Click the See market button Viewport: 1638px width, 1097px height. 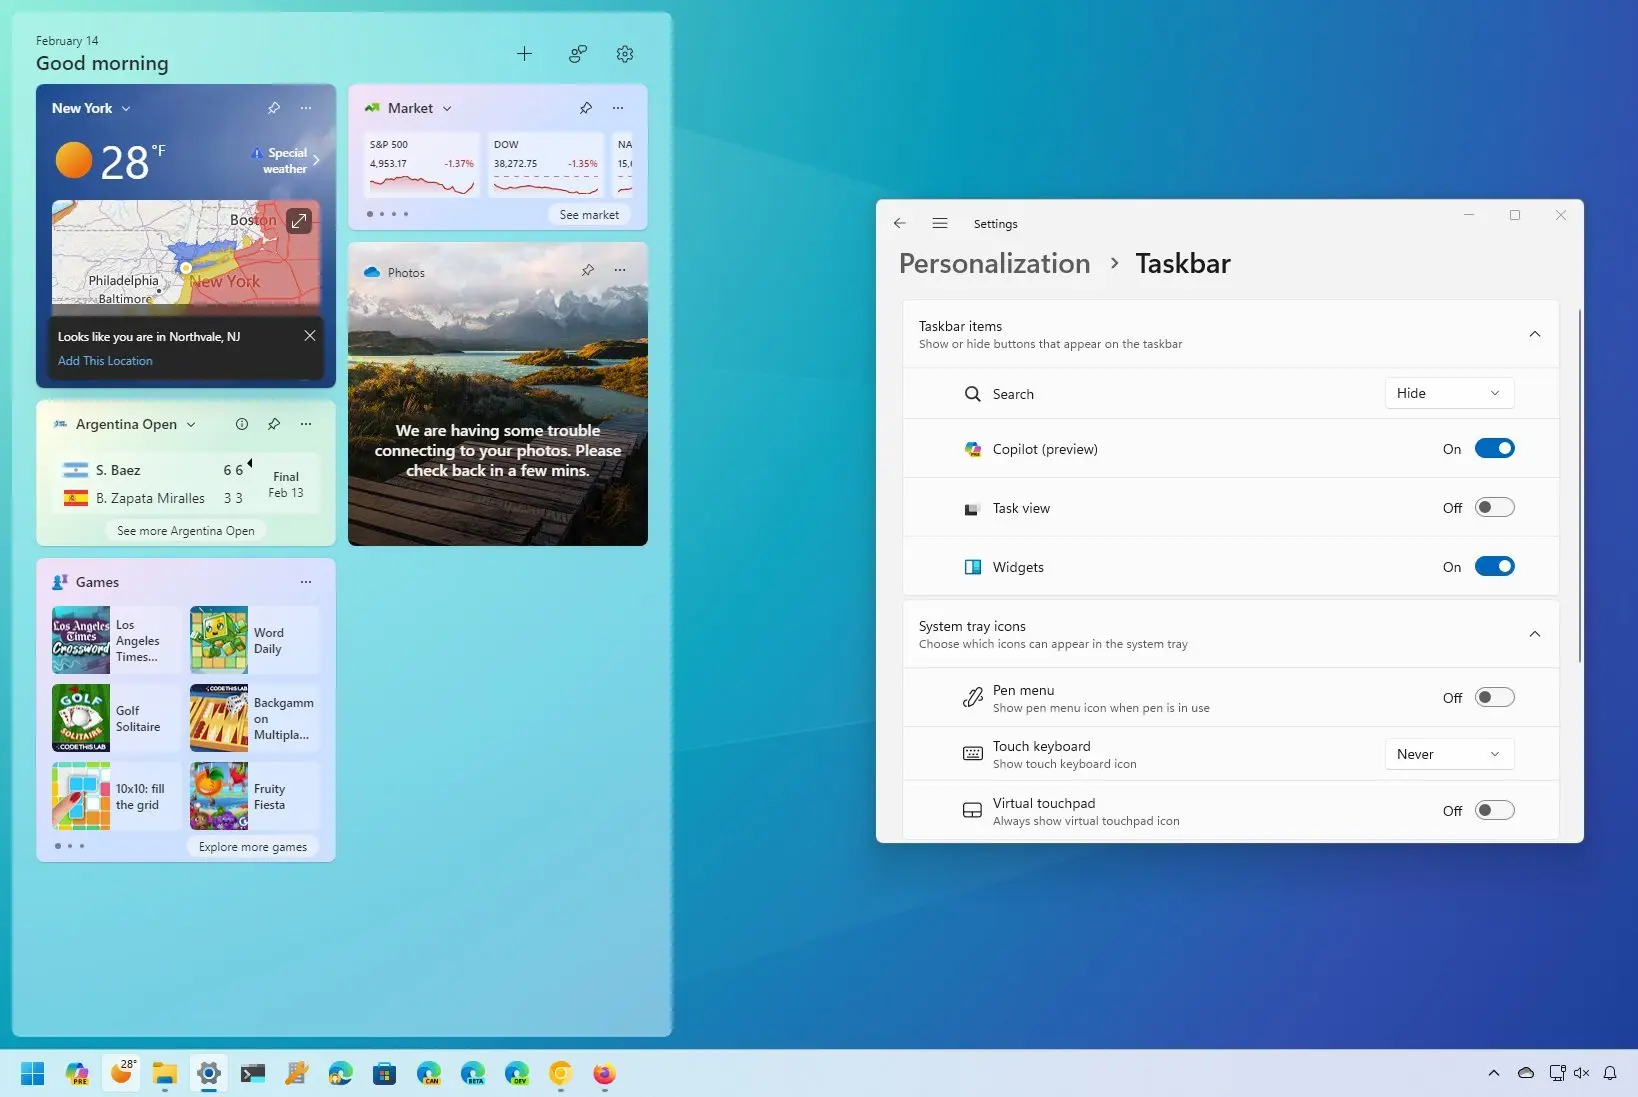(589, 214)
